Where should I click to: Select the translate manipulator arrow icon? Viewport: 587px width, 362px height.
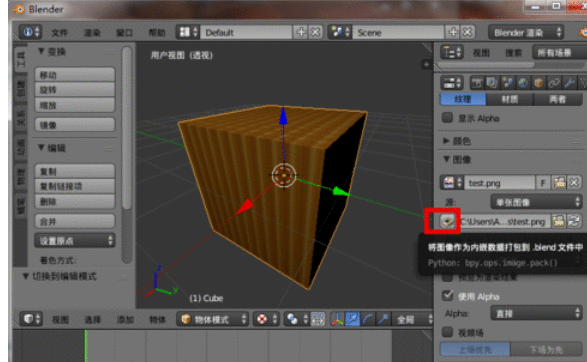(x=353, y=319)
